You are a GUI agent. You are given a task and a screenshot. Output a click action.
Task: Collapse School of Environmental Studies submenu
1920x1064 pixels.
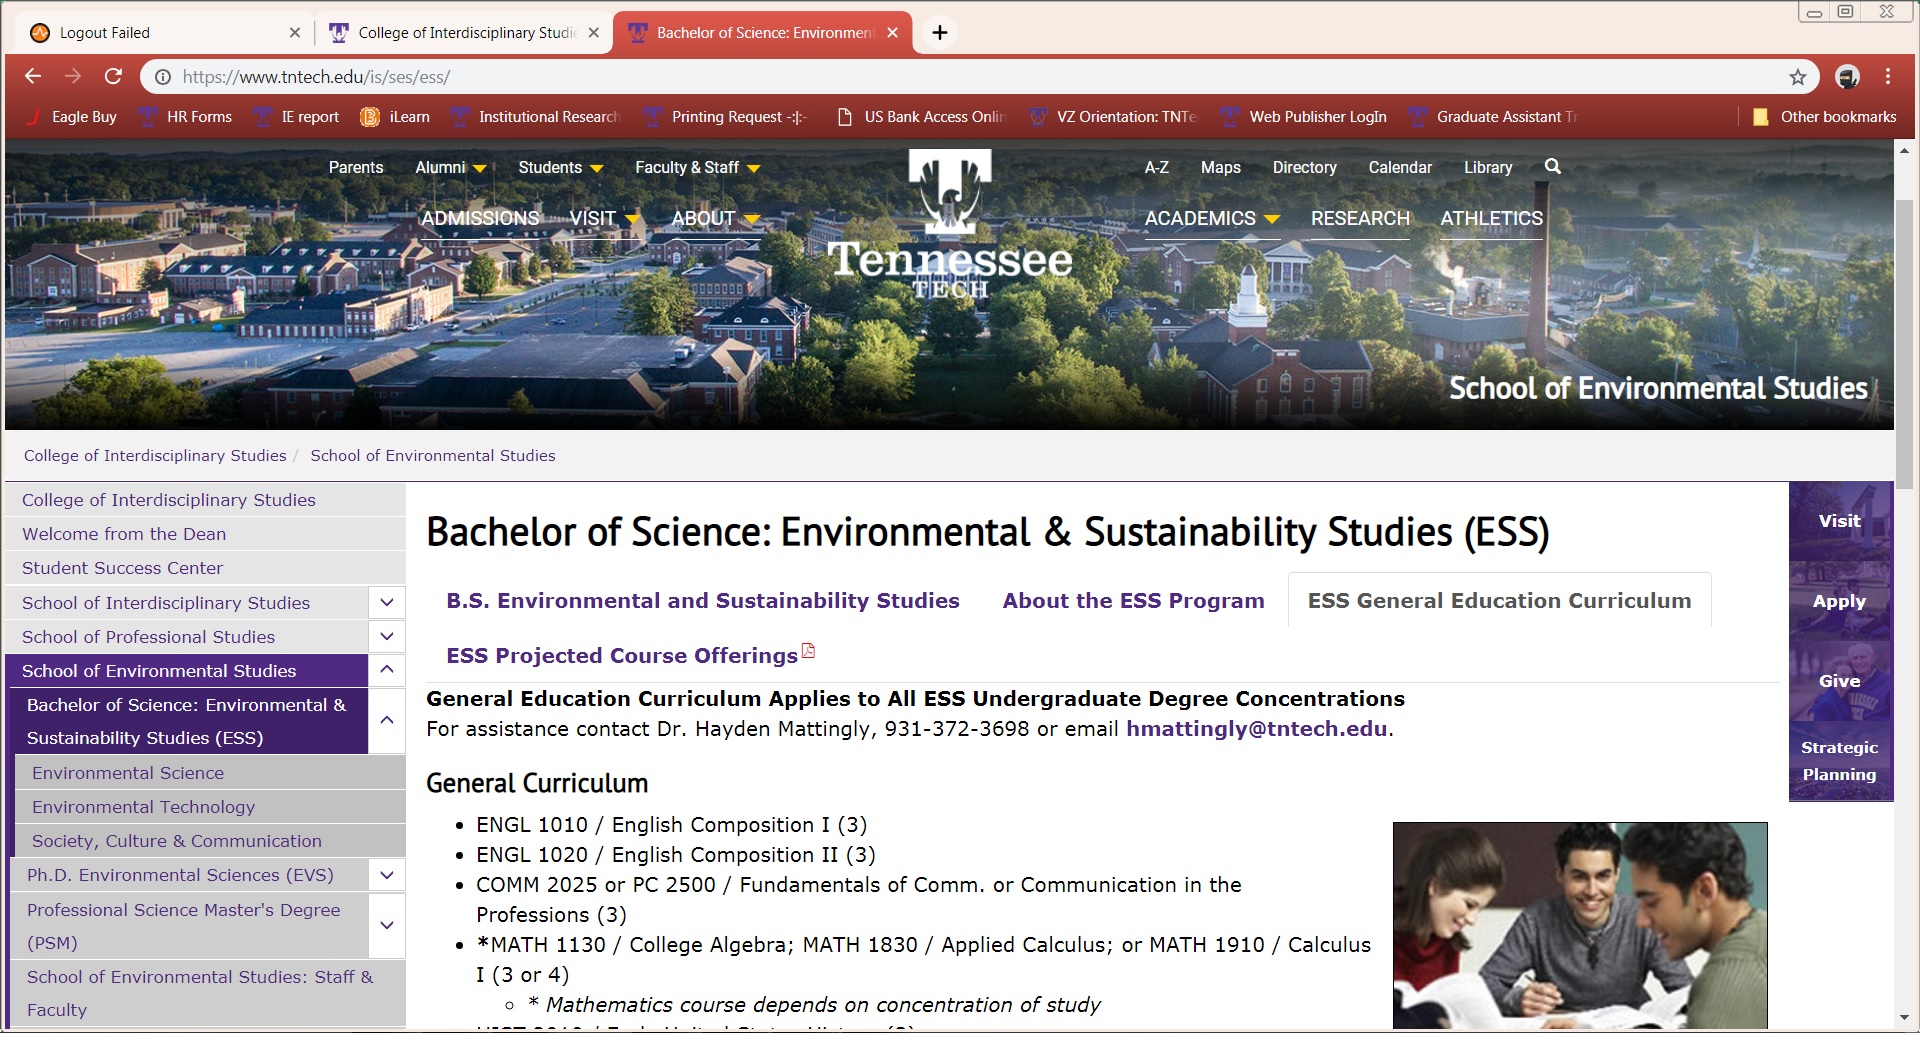(x=387, y=670)
